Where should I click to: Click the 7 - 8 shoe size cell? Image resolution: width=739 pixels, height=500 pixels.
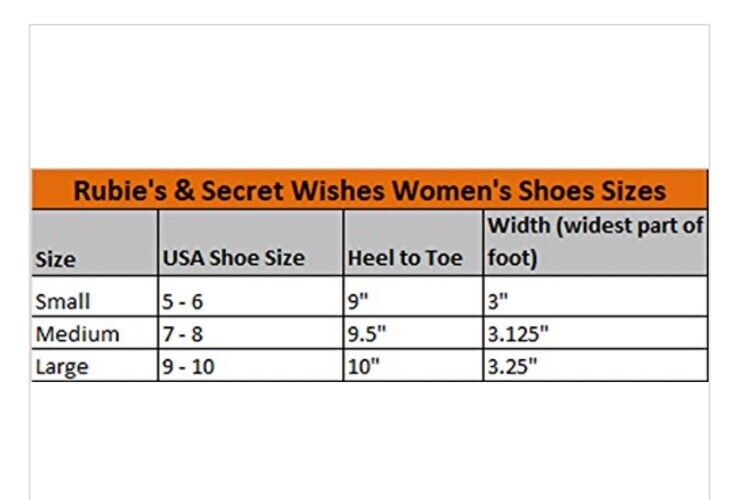[x=251, y=333]
